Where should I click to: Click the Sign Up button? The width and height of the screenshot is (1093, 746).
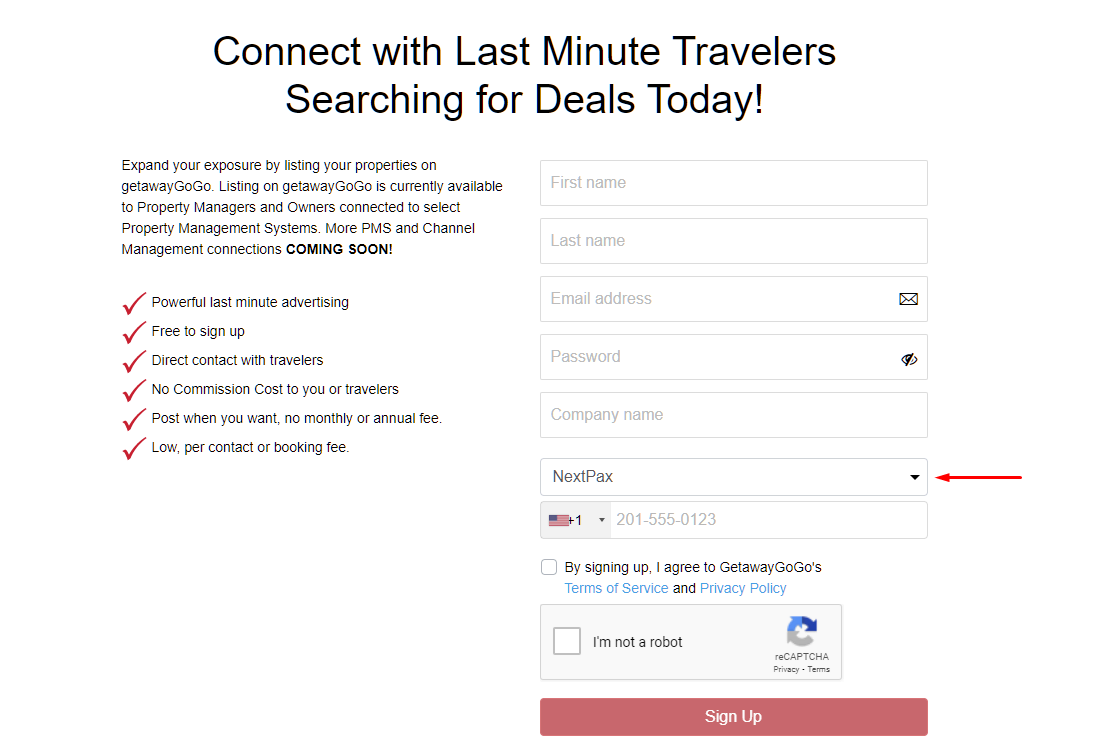point(733,717)
